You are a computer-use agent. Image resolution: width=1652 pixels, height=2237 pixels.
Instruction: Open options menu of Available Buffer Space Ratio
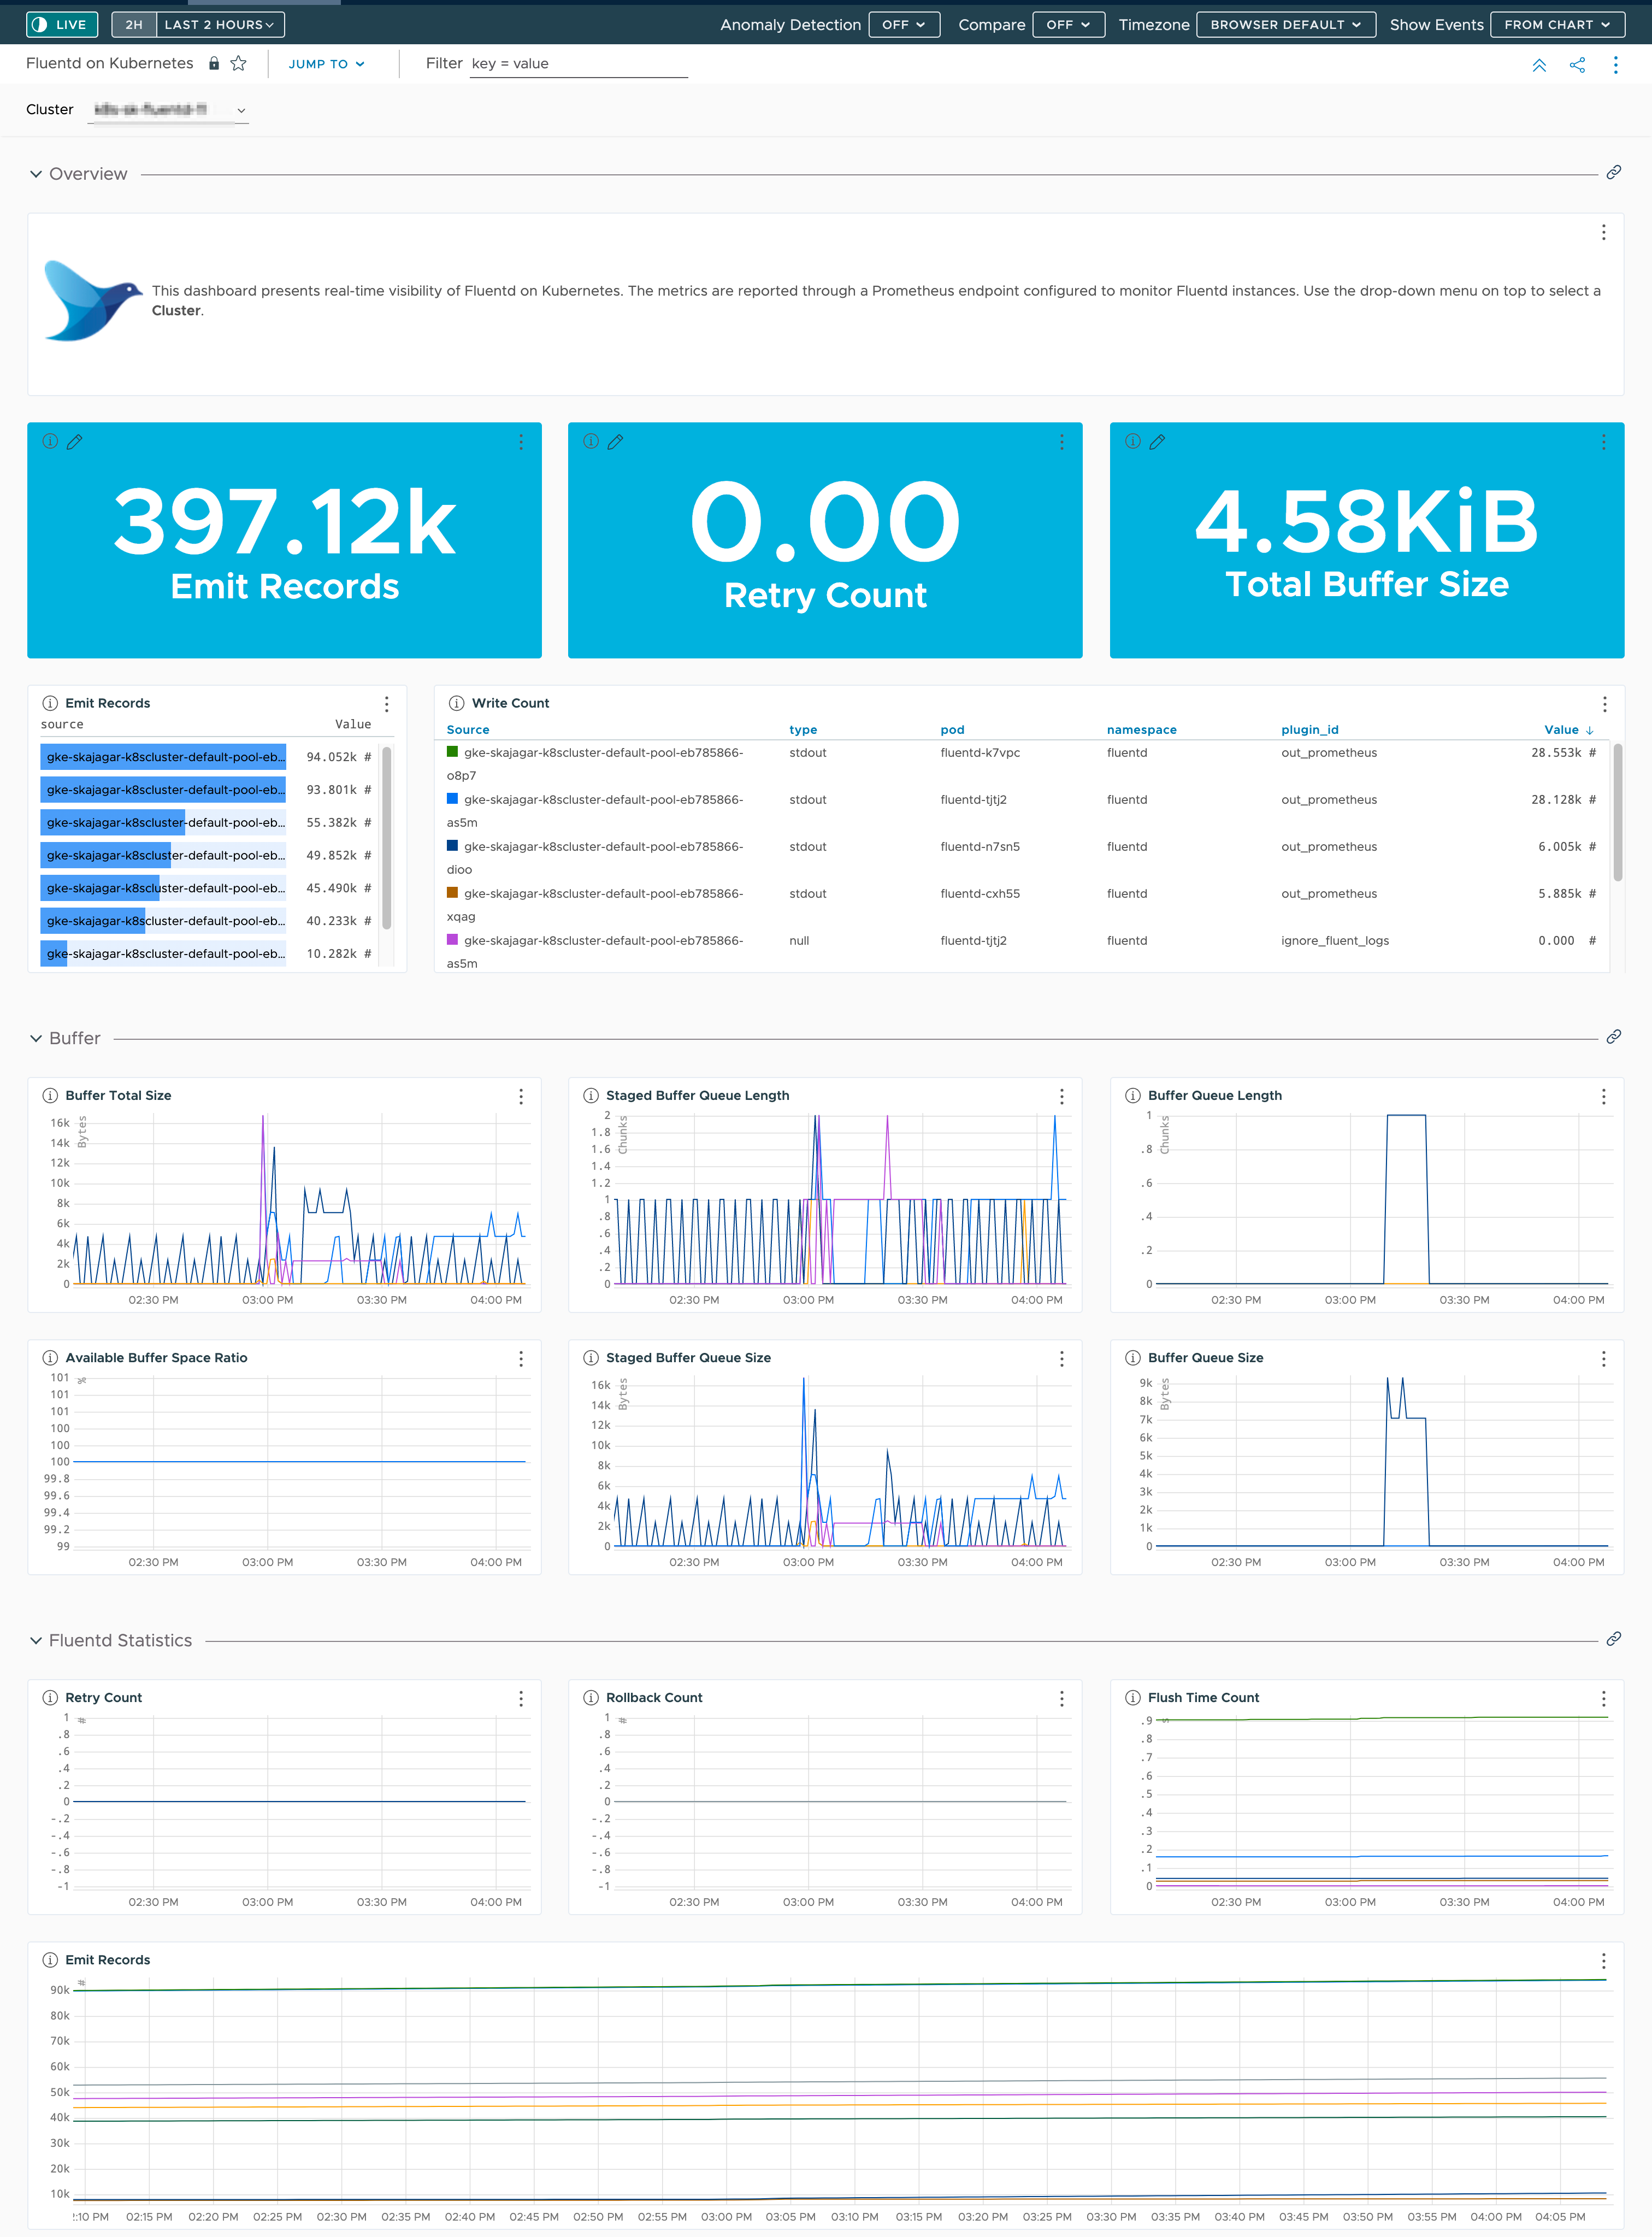click(521, 1358)
